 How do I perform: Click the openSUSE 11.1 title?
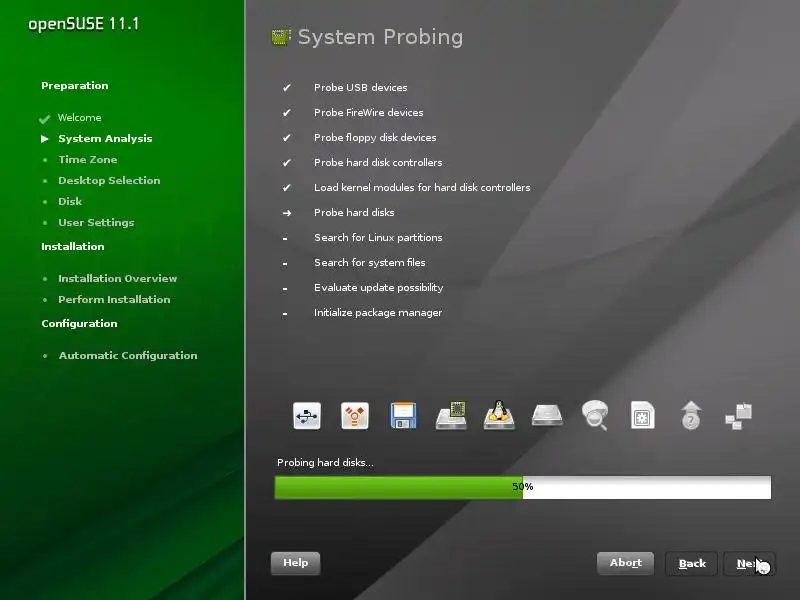click(x=84, y=24)
